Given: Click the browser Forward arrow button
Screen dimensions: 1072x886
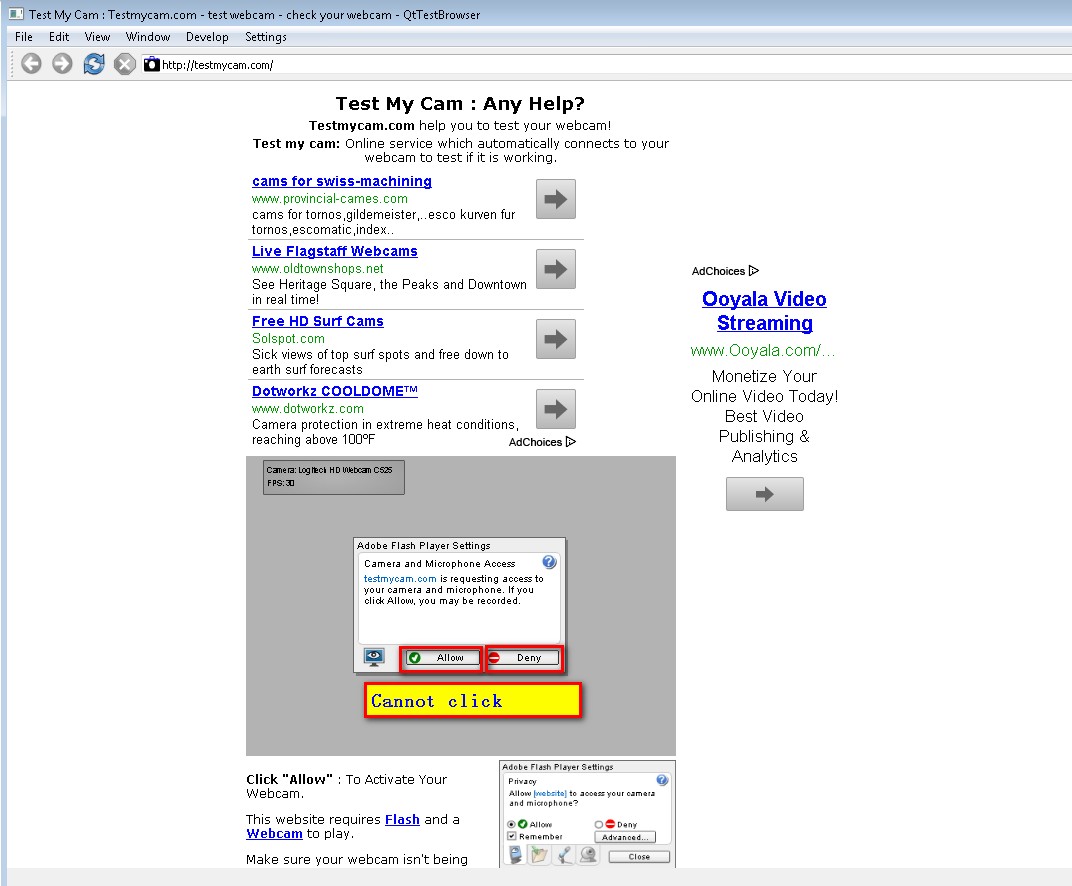Looking at the screenshot, I should tap(62, 64).
